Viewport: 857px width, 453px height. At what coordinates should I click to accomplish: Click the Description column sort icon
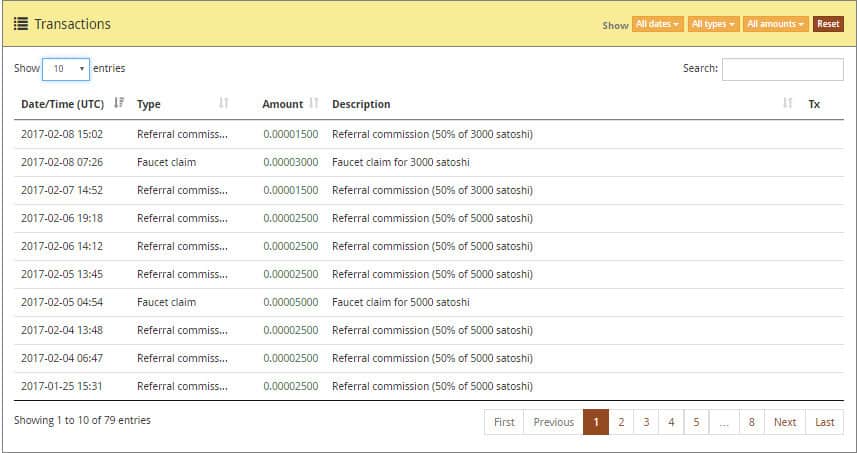coord(787,103)
